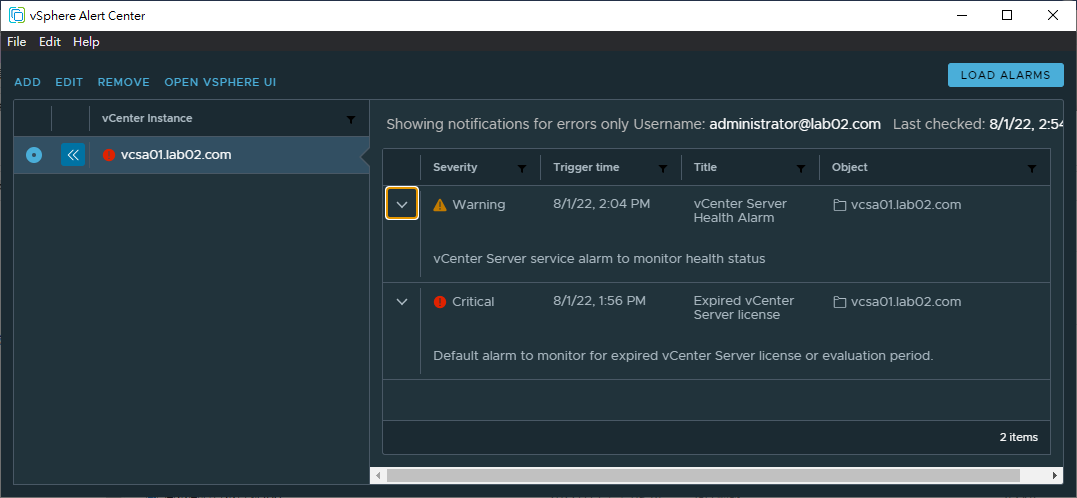This screenshot has height=498, width=1077.
Task: Click Expired vCenter Server license title
Action: (x=744, y=308)
